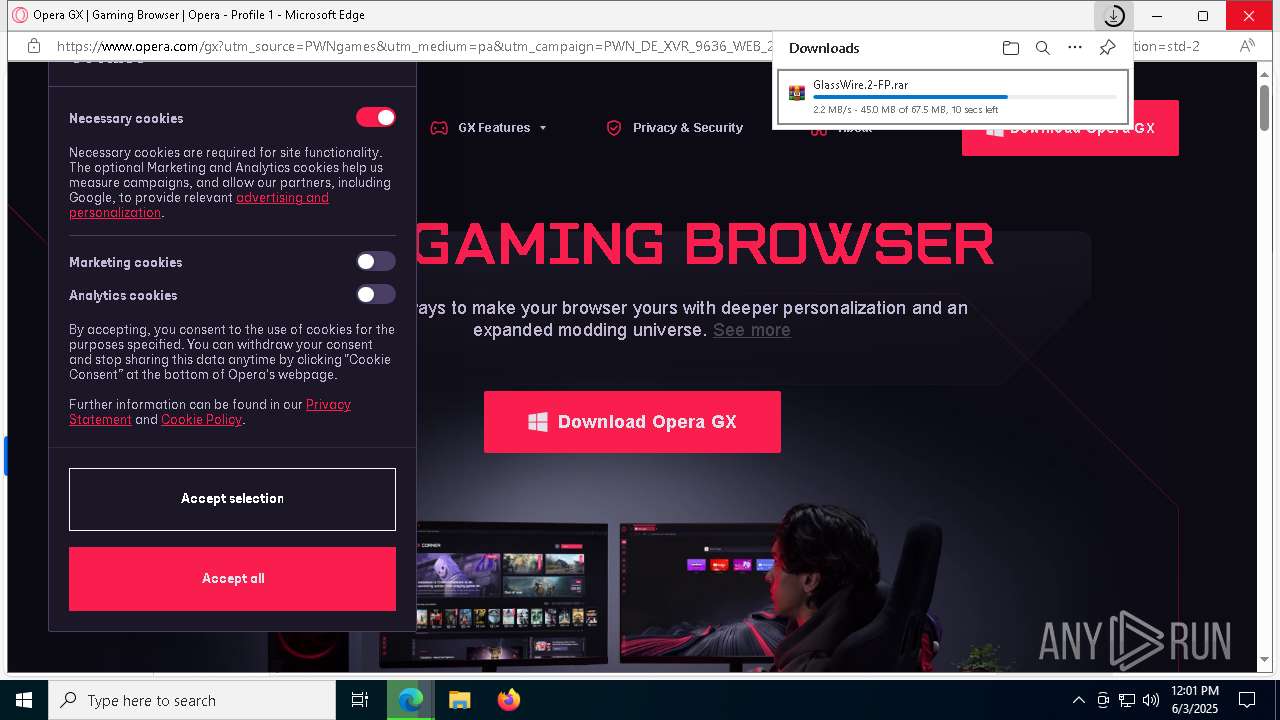
Task: Show hidden tray icons chevron
Action: [x=1078, y=700]
